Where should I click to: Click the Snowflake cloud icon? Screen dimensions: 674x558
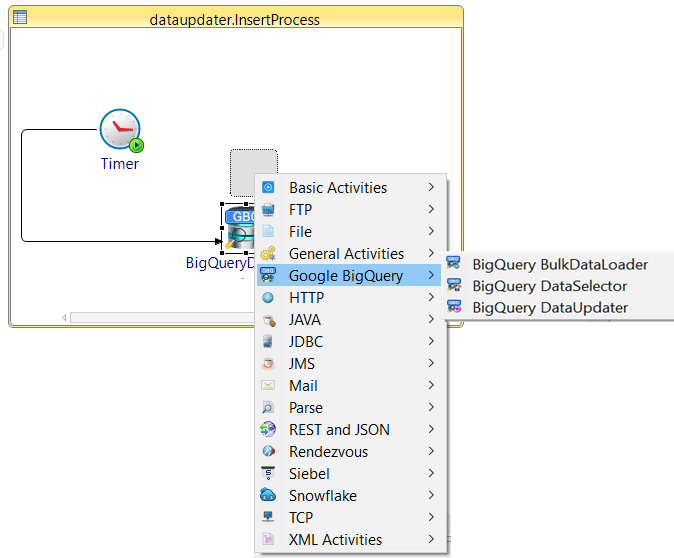click(268, 496)
